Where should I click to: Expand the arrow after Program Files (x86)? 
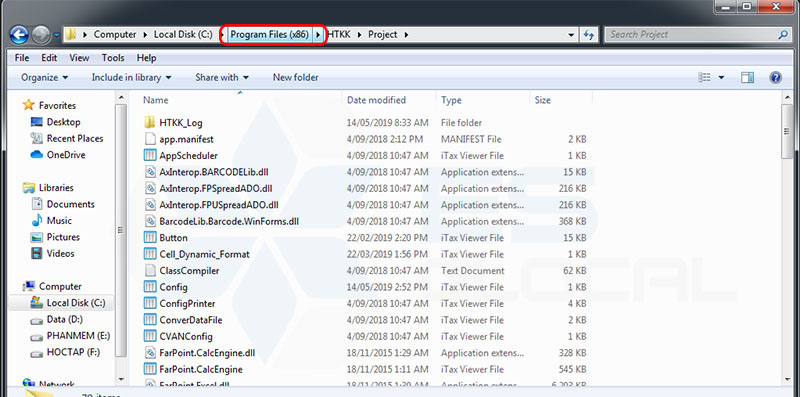point(318,35)
